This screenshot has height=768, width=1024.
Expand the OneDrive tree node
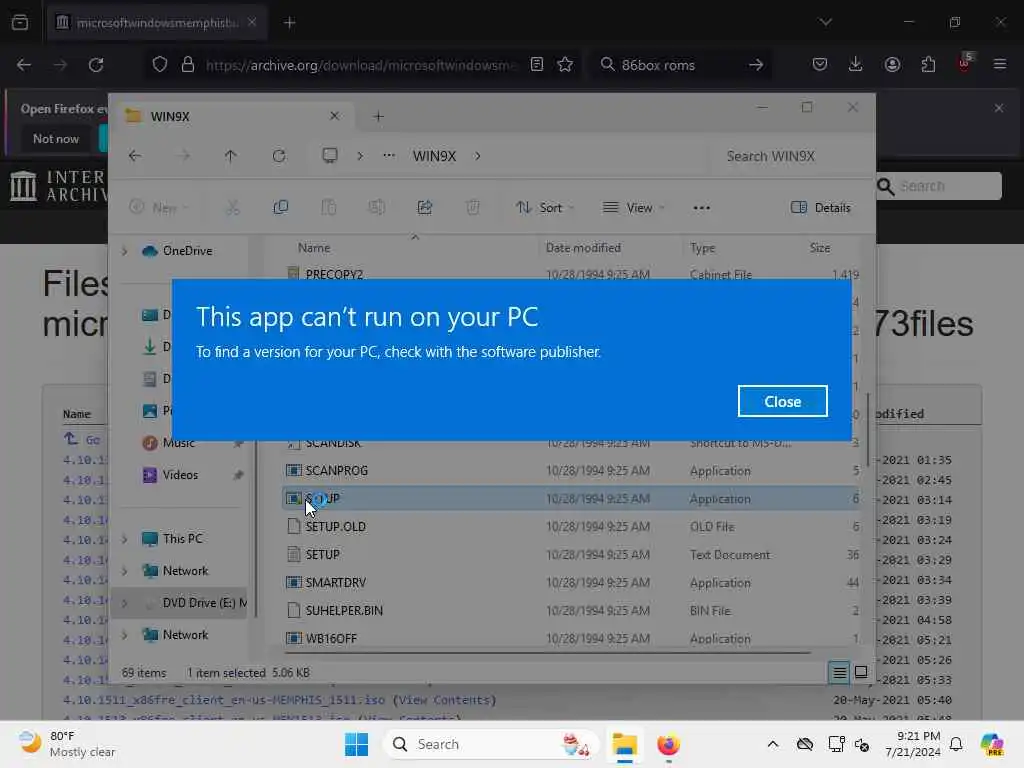(125, 251)
